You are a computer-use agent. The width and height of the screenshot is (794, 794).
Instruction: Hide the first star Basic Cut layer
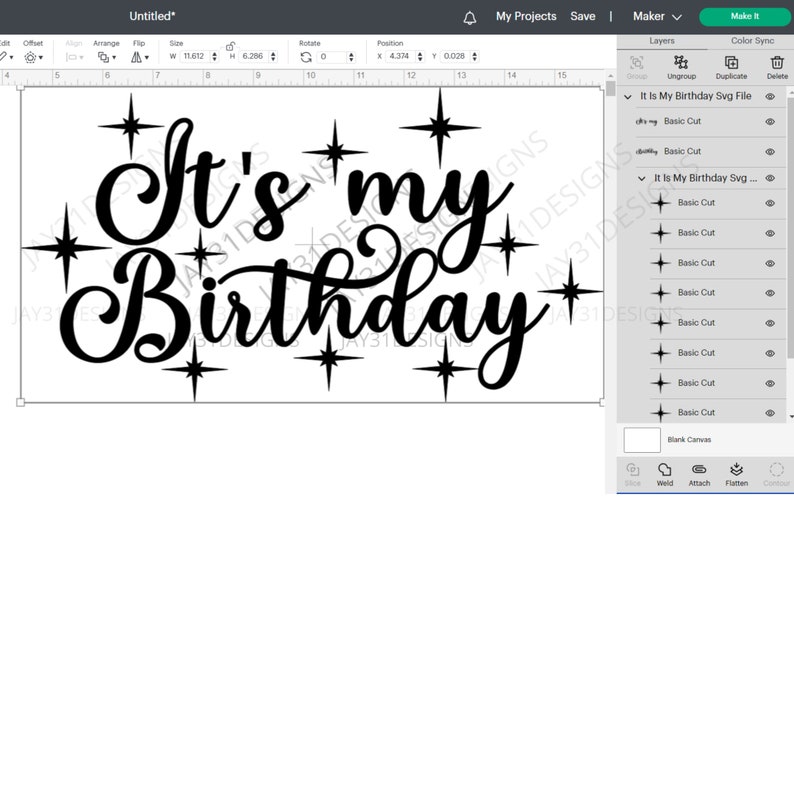(770, 203)
